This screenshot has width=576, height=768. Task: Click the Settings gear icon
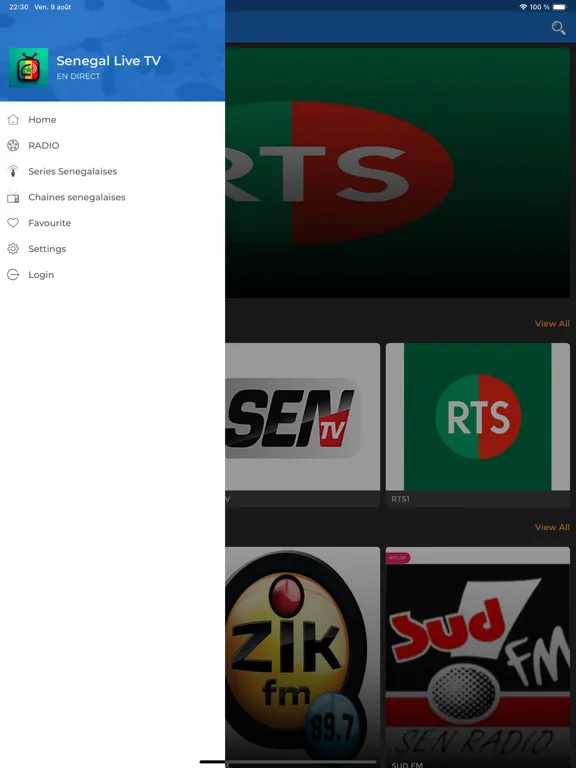[x=13, y=249]
